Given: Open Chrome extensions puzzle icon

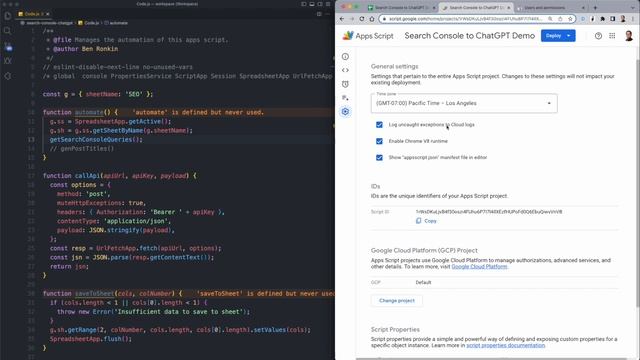Looking at the screenshot, I should 602,19.
